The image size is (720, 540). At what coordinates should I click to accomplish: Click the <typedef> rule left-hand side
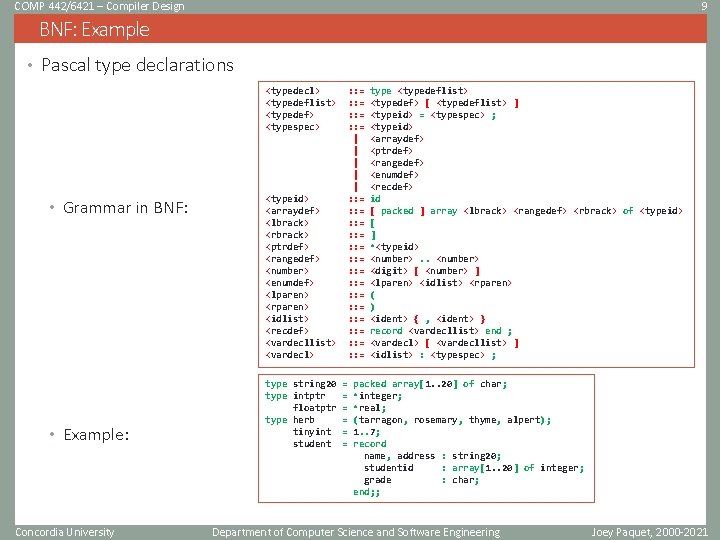290,115
